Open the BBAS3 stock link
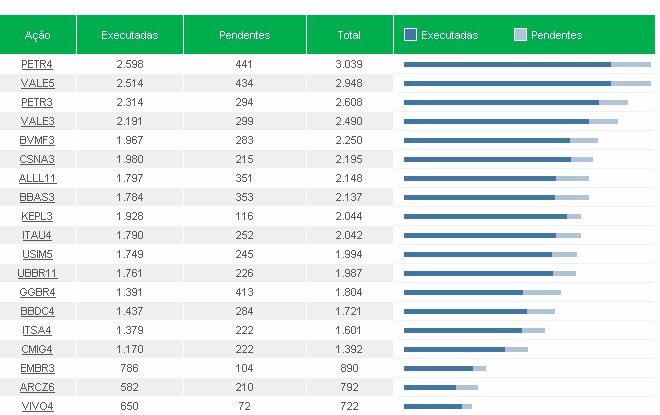Image resolution: width=660 pixels, height=415 pixels. (x=37, y=197)
